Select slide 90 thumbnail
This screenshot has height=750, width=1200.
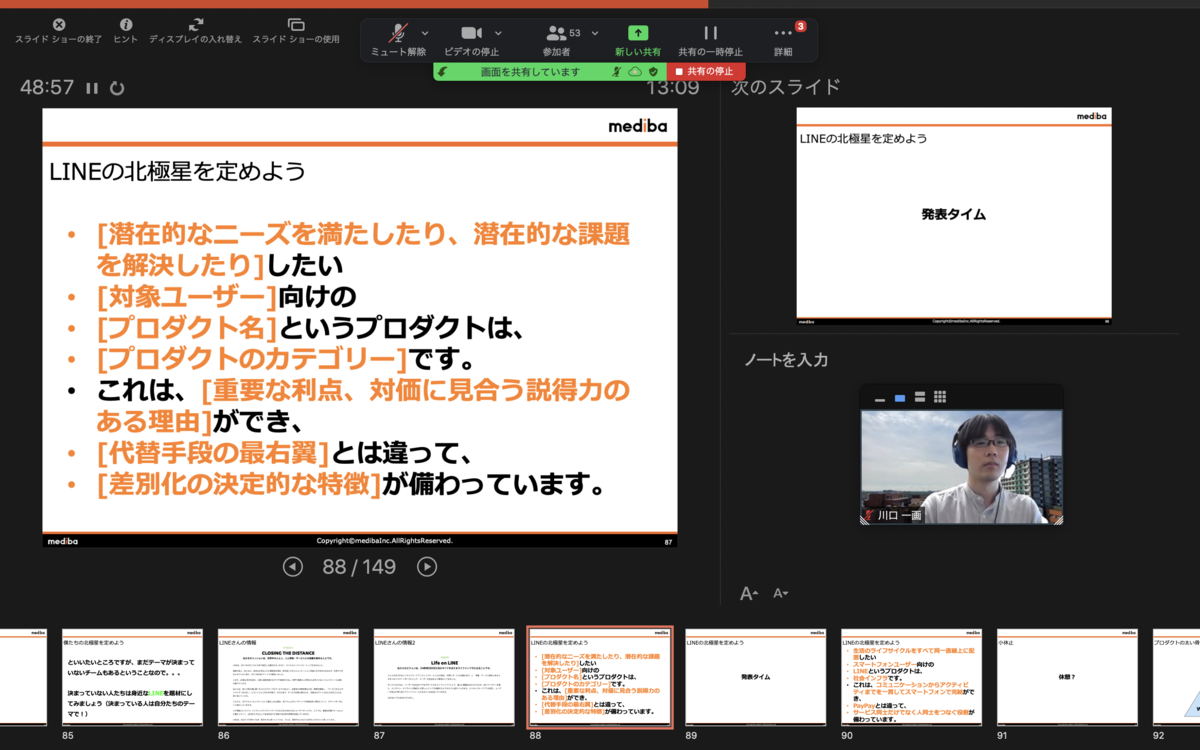912,677
